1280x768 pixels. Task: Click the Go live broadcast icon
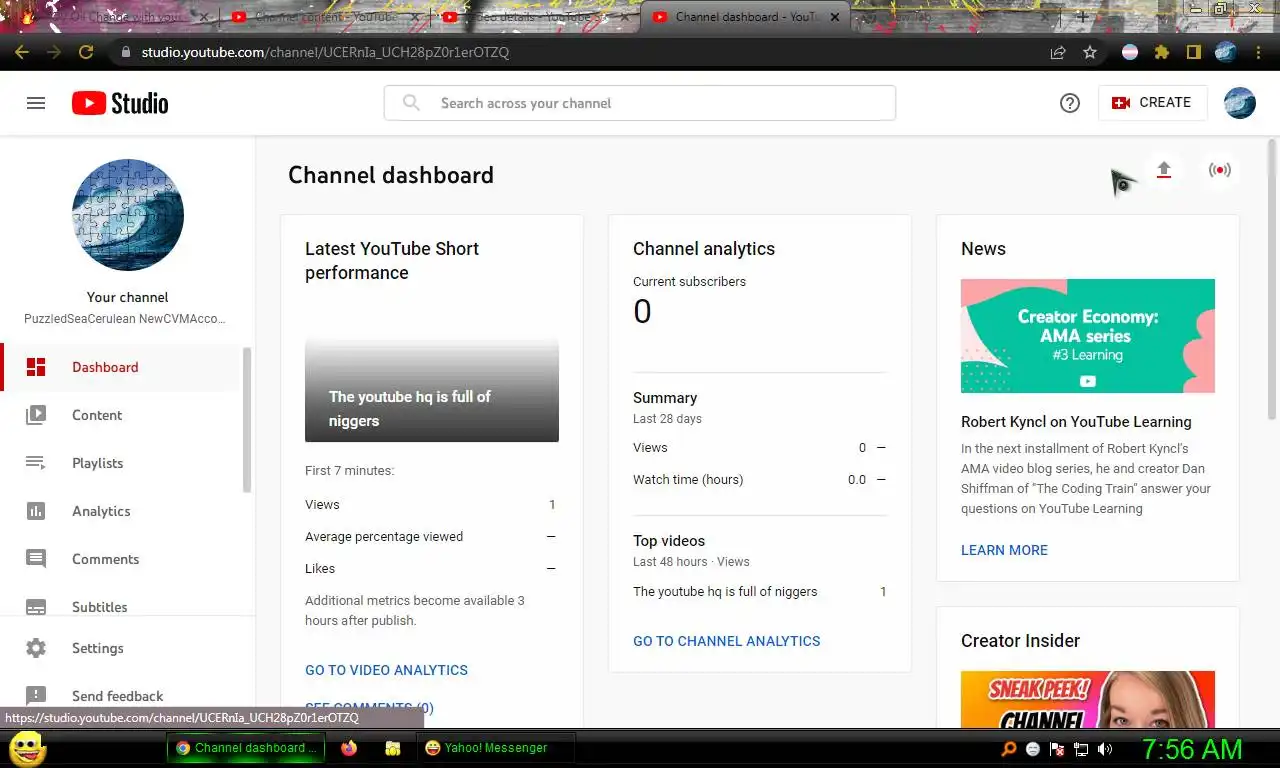[x=1219, y=170]
